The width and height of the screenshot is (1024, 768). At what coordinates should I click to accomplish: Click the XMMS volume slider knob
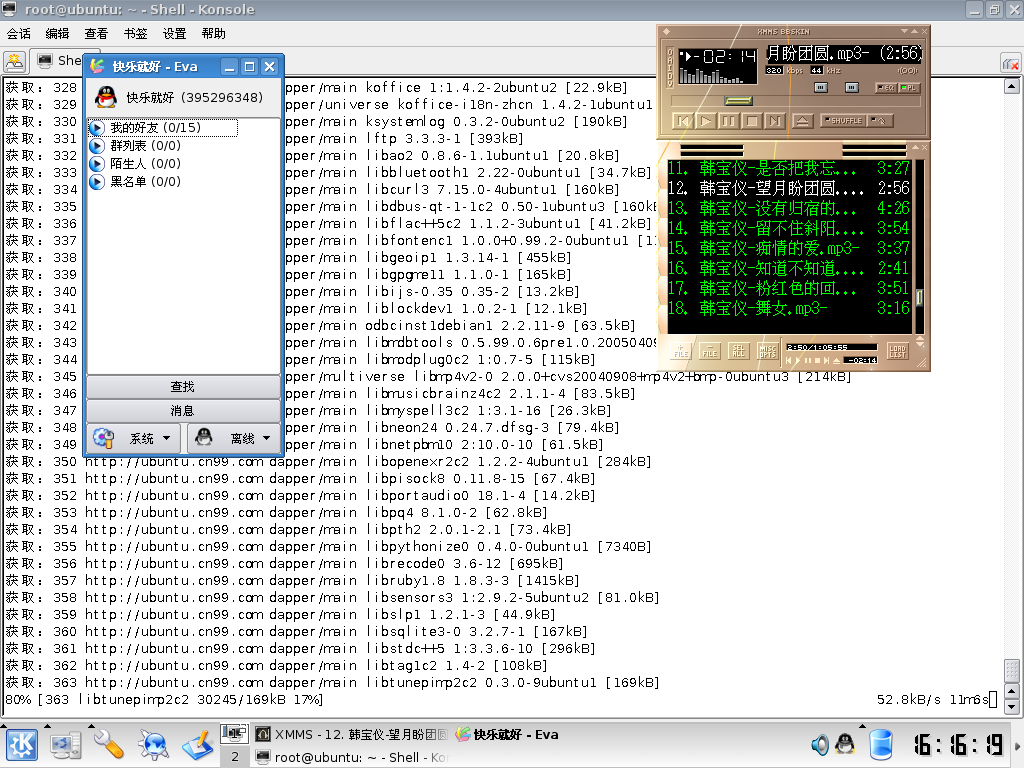pyautogui.click(x=821, y=87)
